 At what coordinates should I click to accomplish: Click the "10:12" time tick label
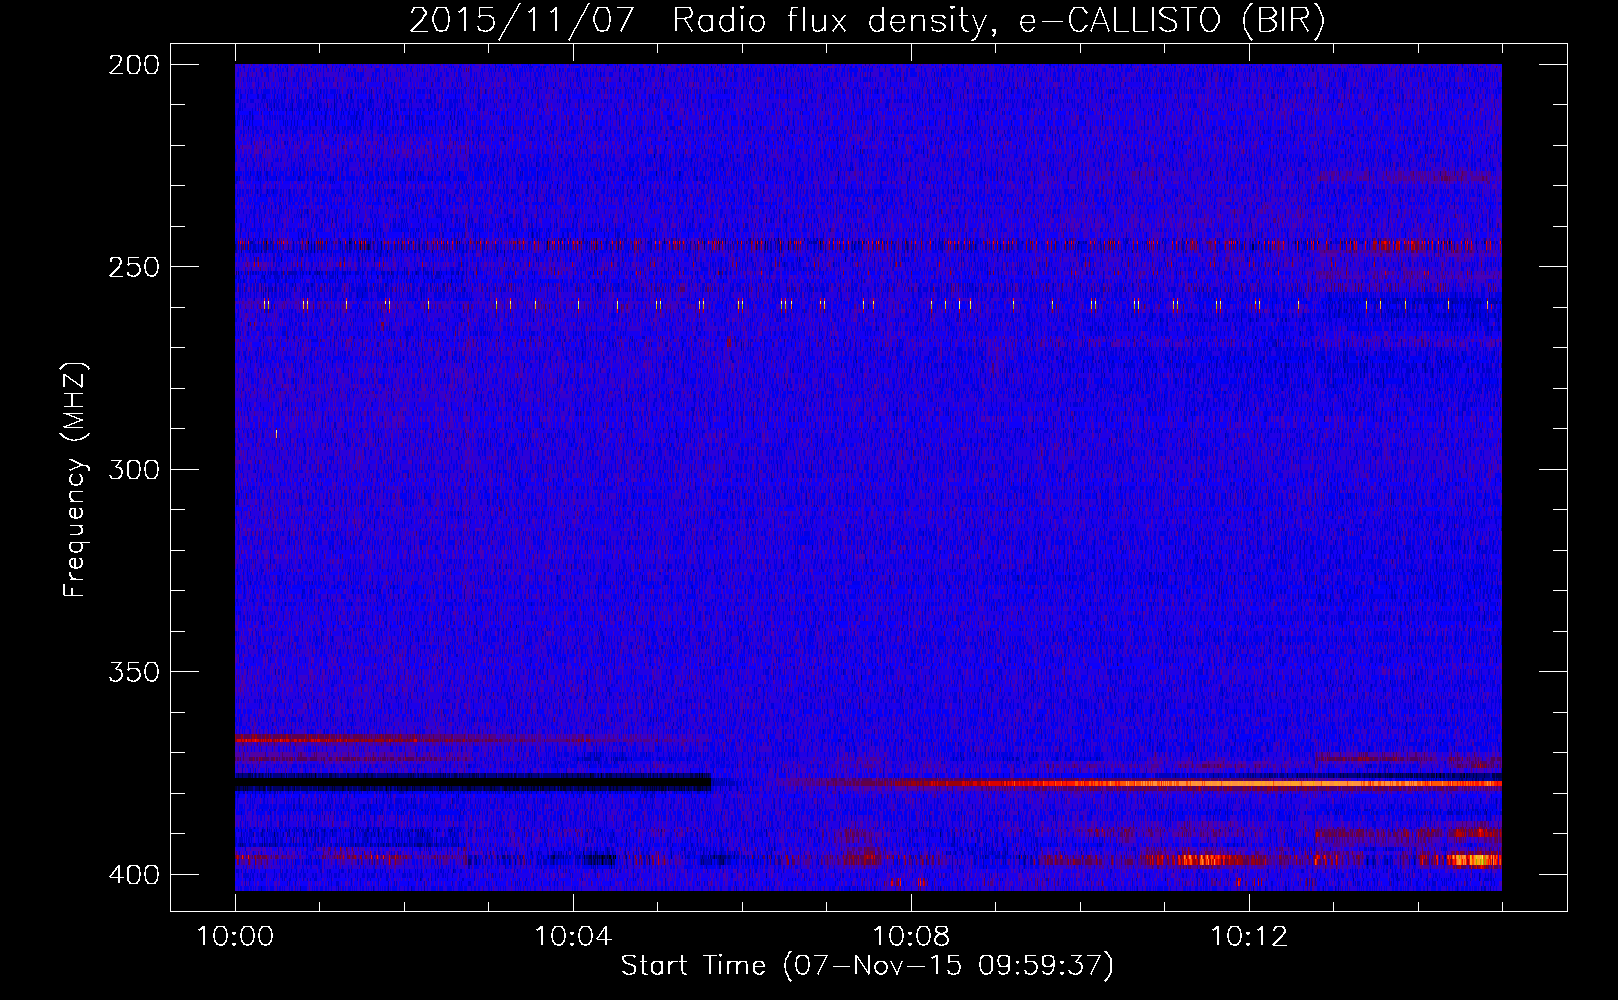pos(1249,937)
